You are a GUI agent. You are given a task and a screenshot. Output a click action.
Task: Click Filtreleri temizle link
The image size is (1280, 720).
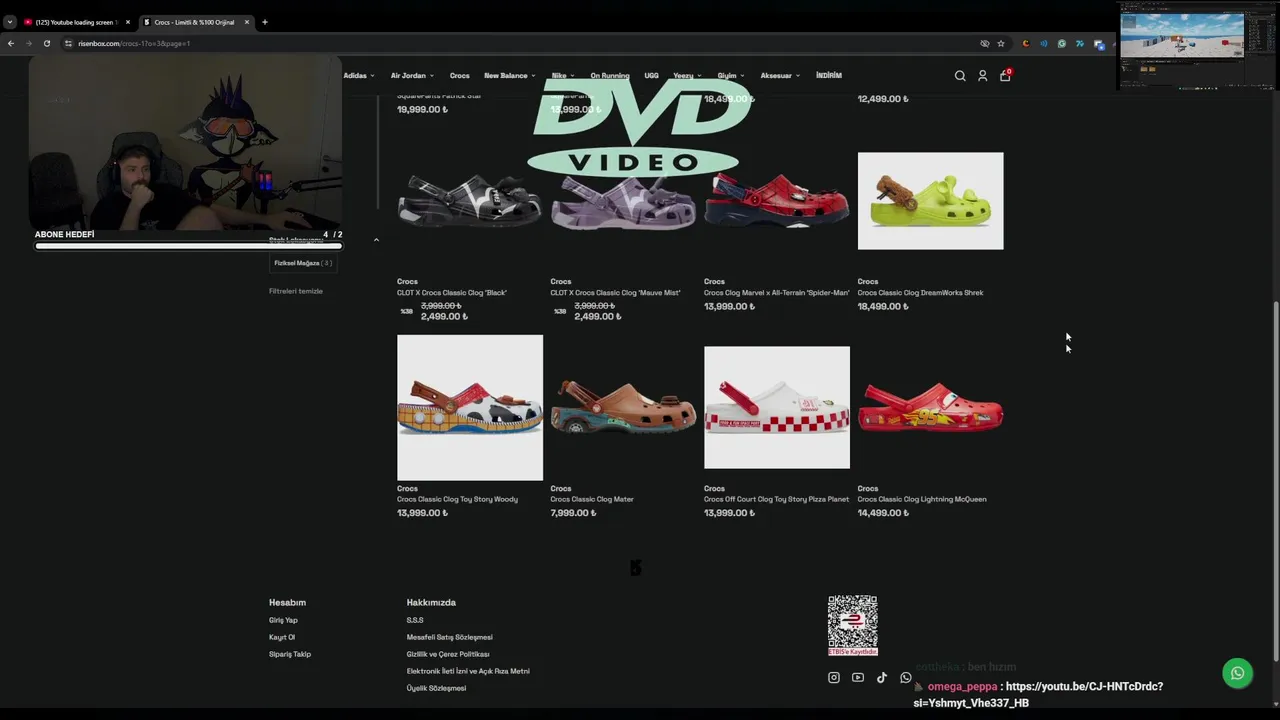pos(296,291)
